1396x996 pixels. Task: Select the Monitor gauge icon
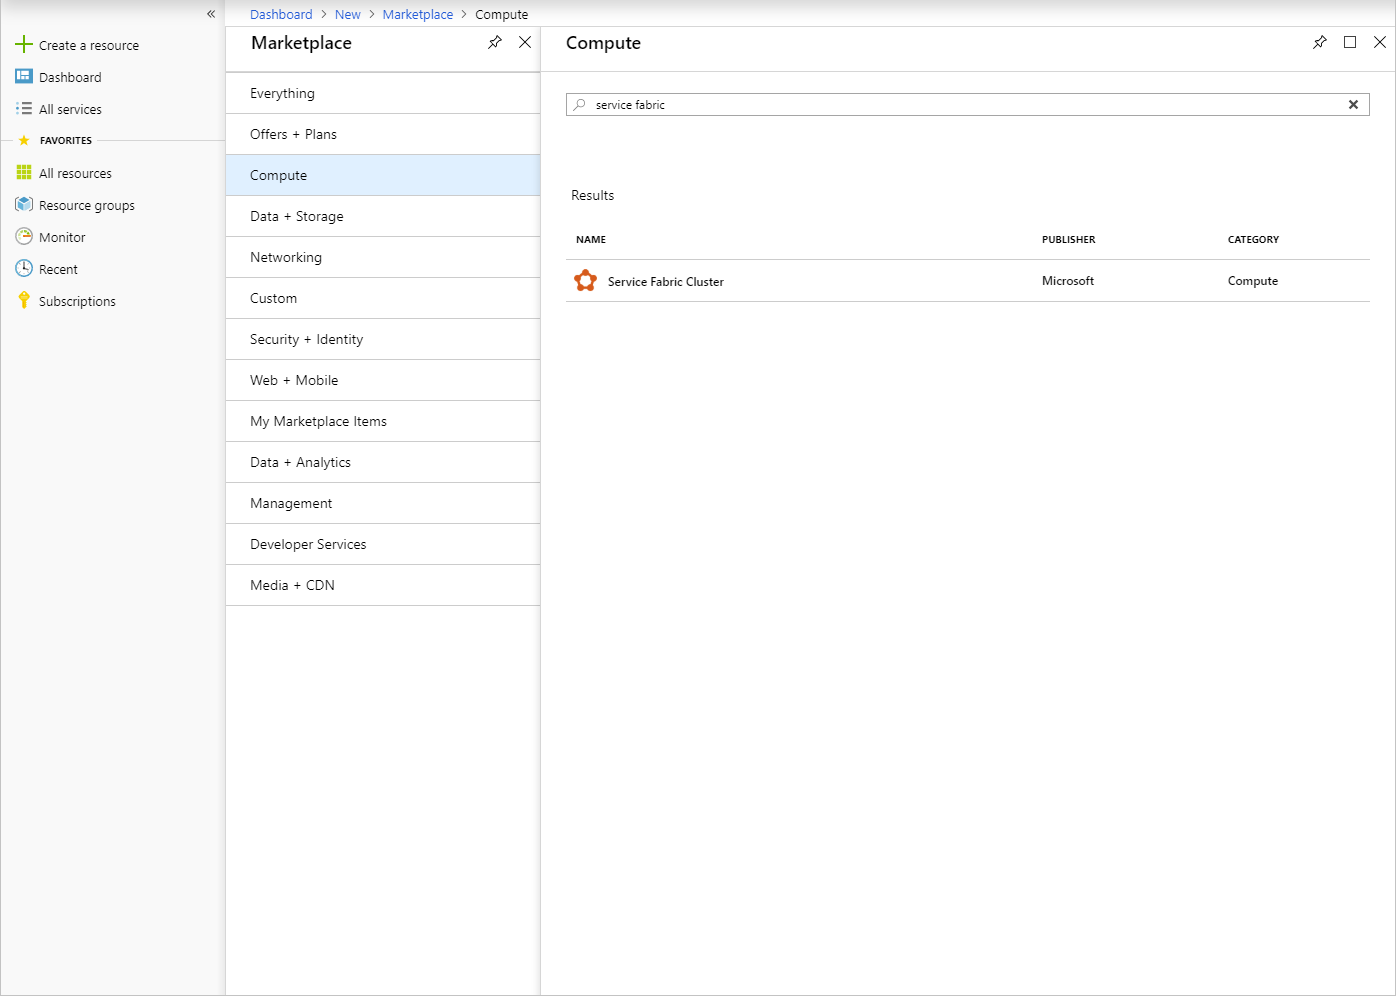(x=23, y=236)
